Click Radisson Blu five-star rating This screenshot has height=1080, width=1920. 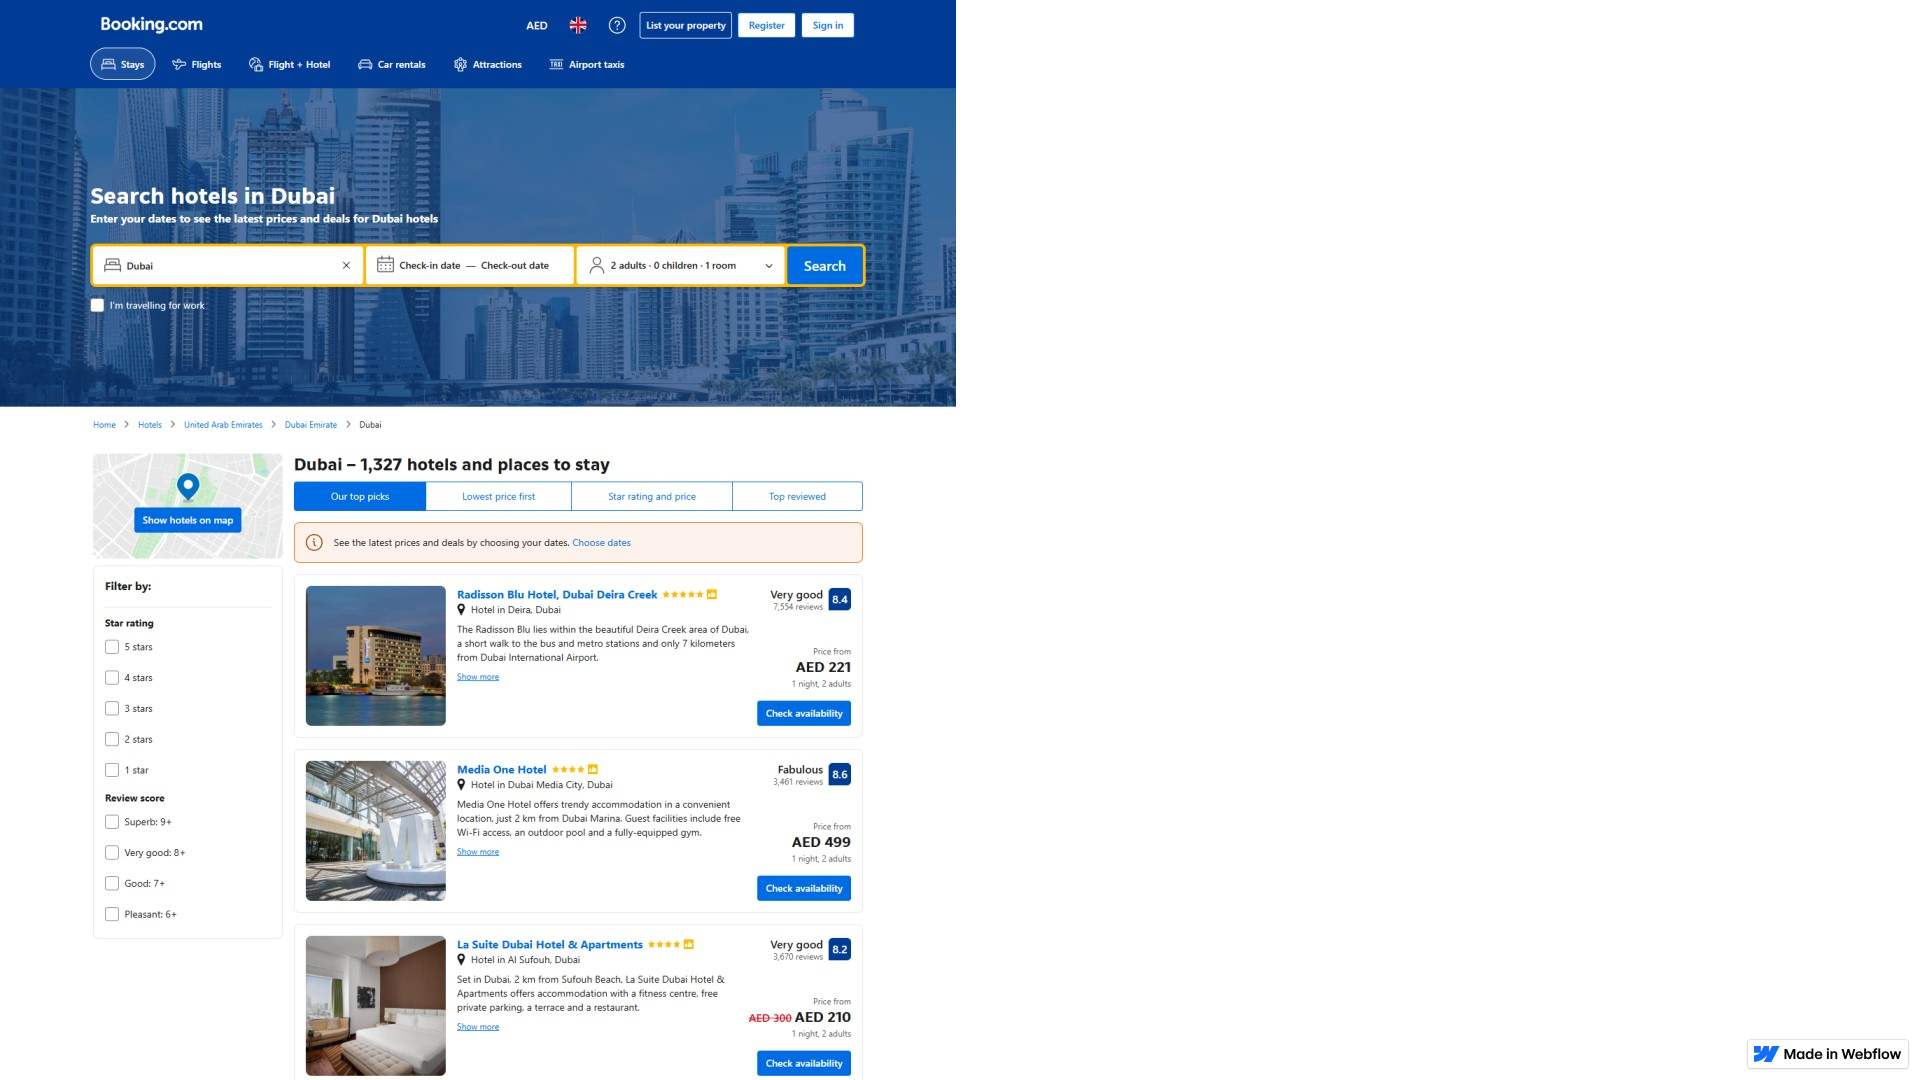tap(683, 595)
